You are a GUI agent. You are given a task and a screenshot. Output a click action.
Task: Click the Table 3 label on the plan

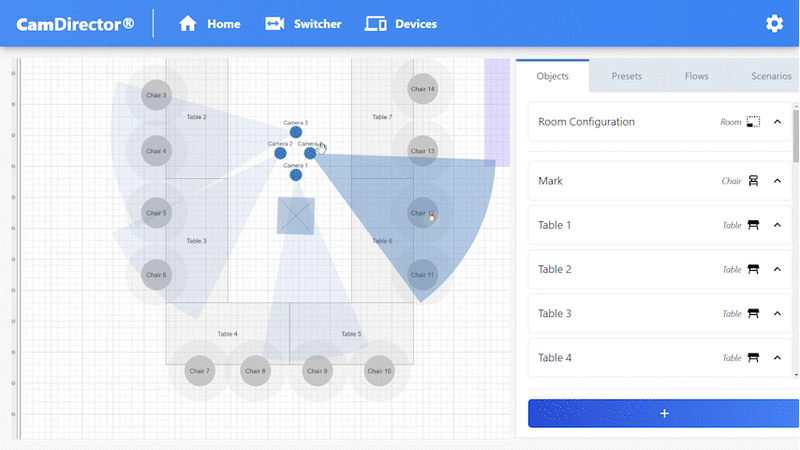point(196,241)
